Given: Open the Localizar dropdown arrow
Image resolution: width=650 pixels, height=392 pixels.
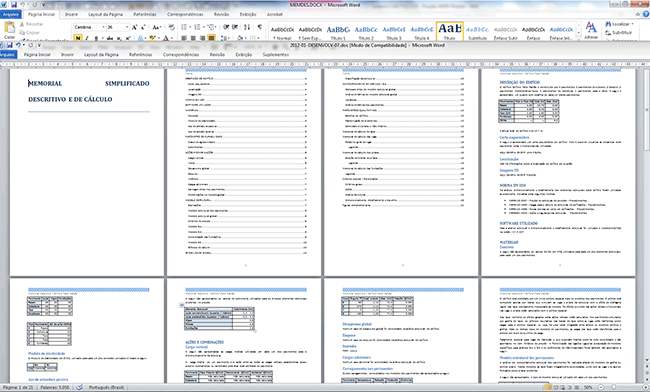Looking at the screenshot, I should pos(633,24).
